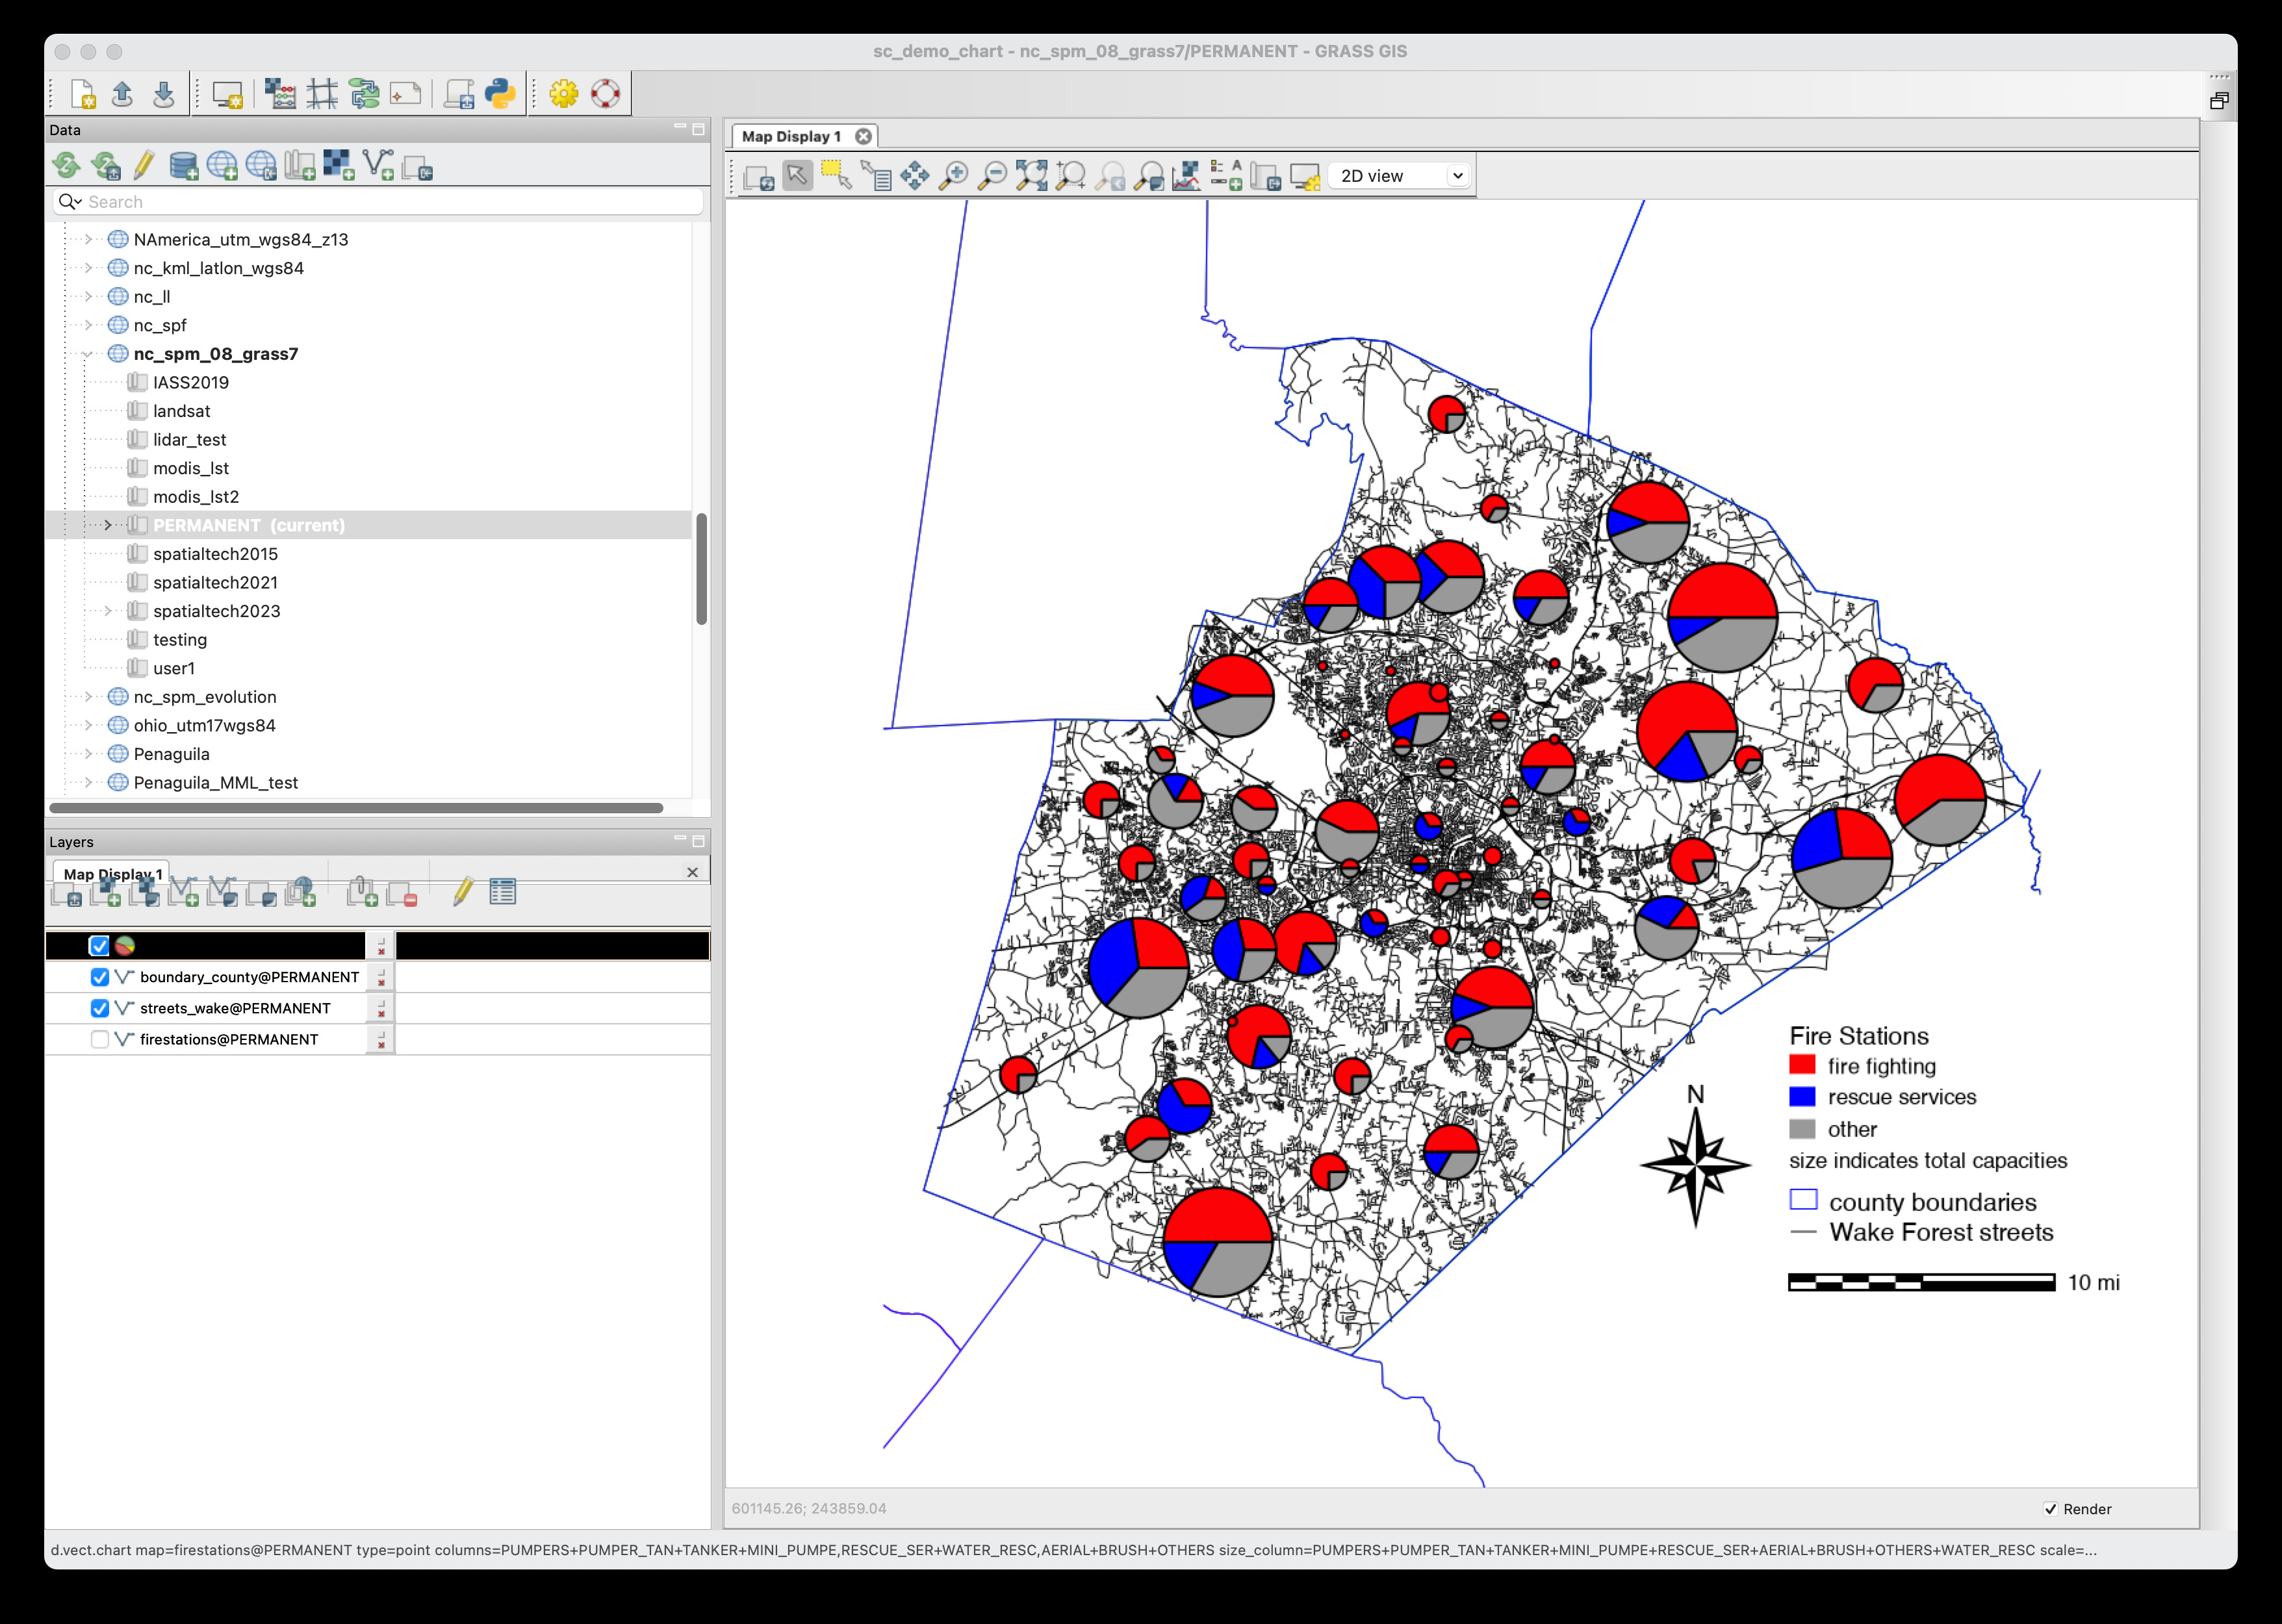This screenshot has width=2282, height=1624.
Task: Save the map display to file
Action: click(1265, 176)
